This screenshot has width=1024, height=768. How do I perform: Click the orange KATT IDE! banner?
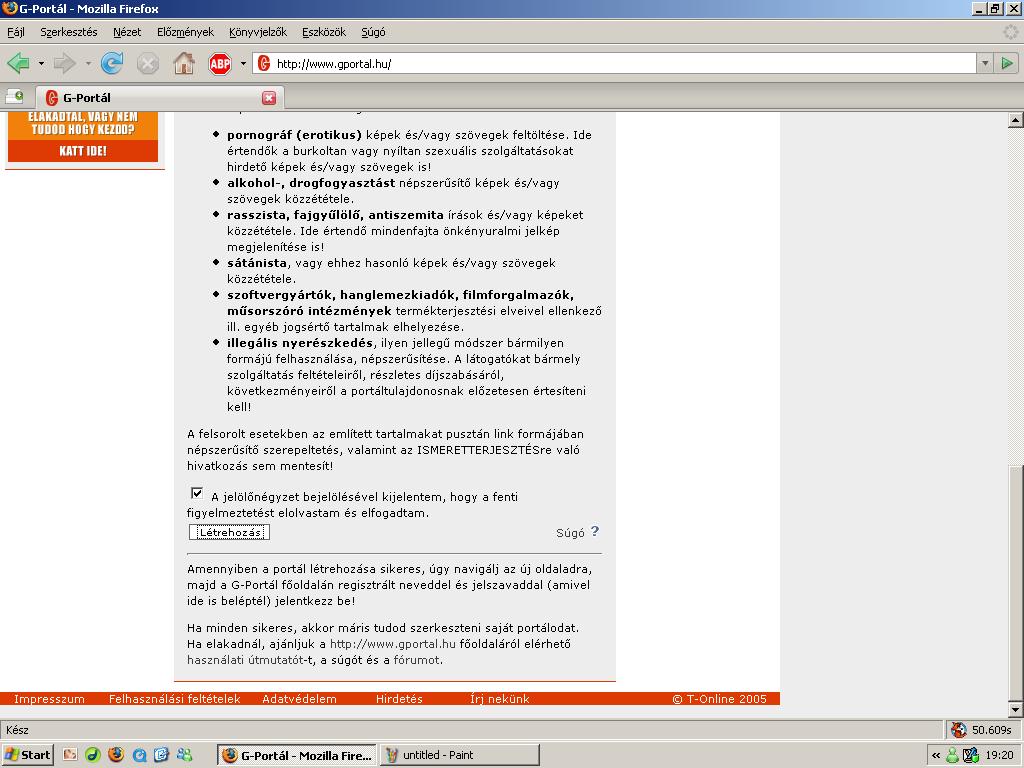point(83,151)
